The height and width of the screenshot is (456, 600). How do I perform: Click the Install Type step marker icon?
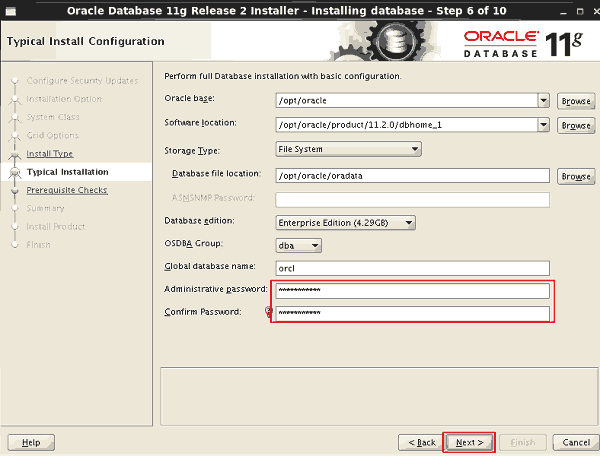[15, 155]
